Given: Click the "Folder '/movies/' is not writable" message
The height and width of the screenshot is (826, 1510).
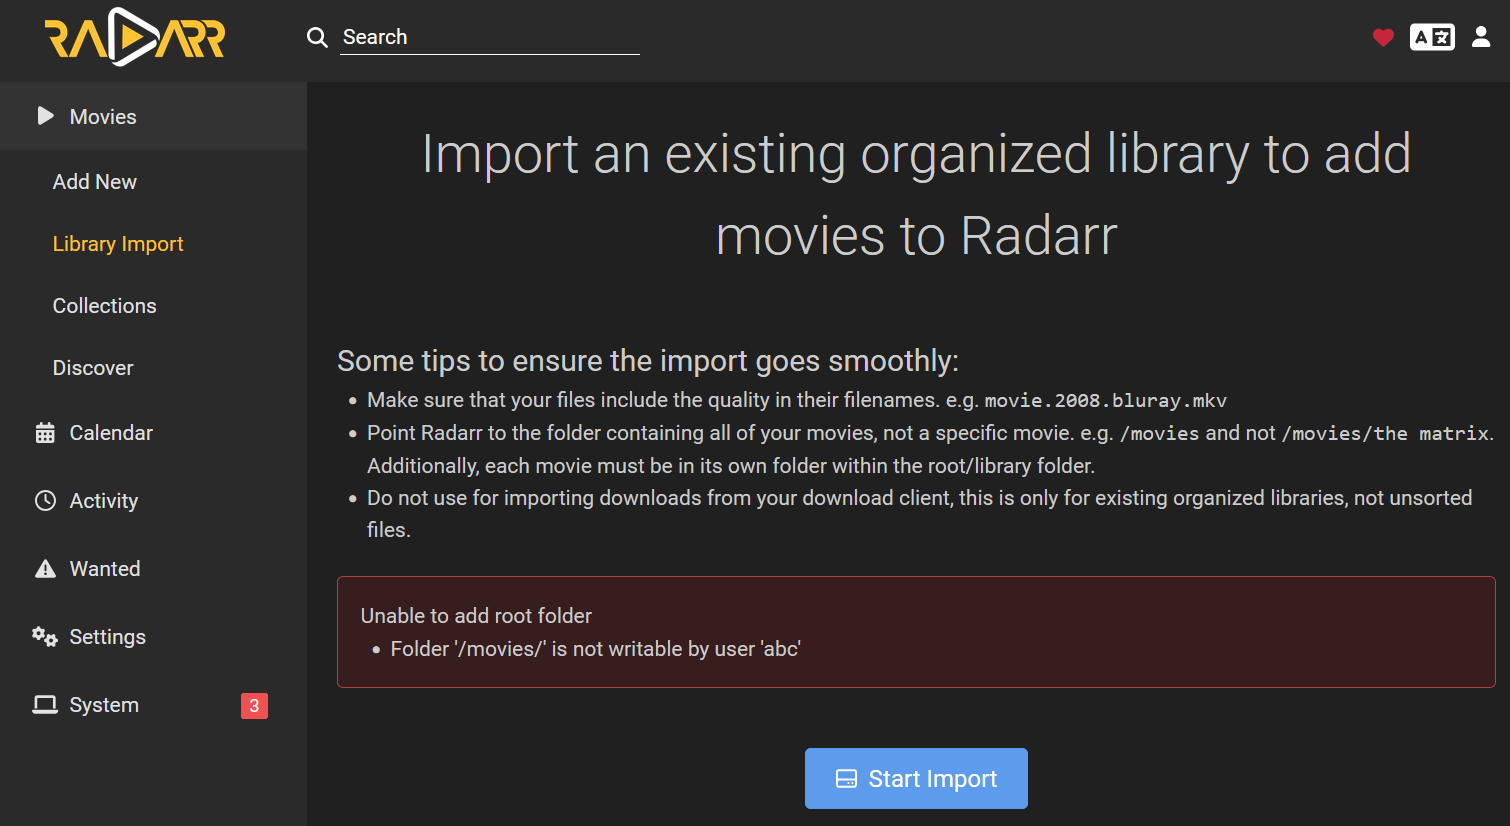Looking at the screenshot, I should pyautogui.click(x=596, y=649).
